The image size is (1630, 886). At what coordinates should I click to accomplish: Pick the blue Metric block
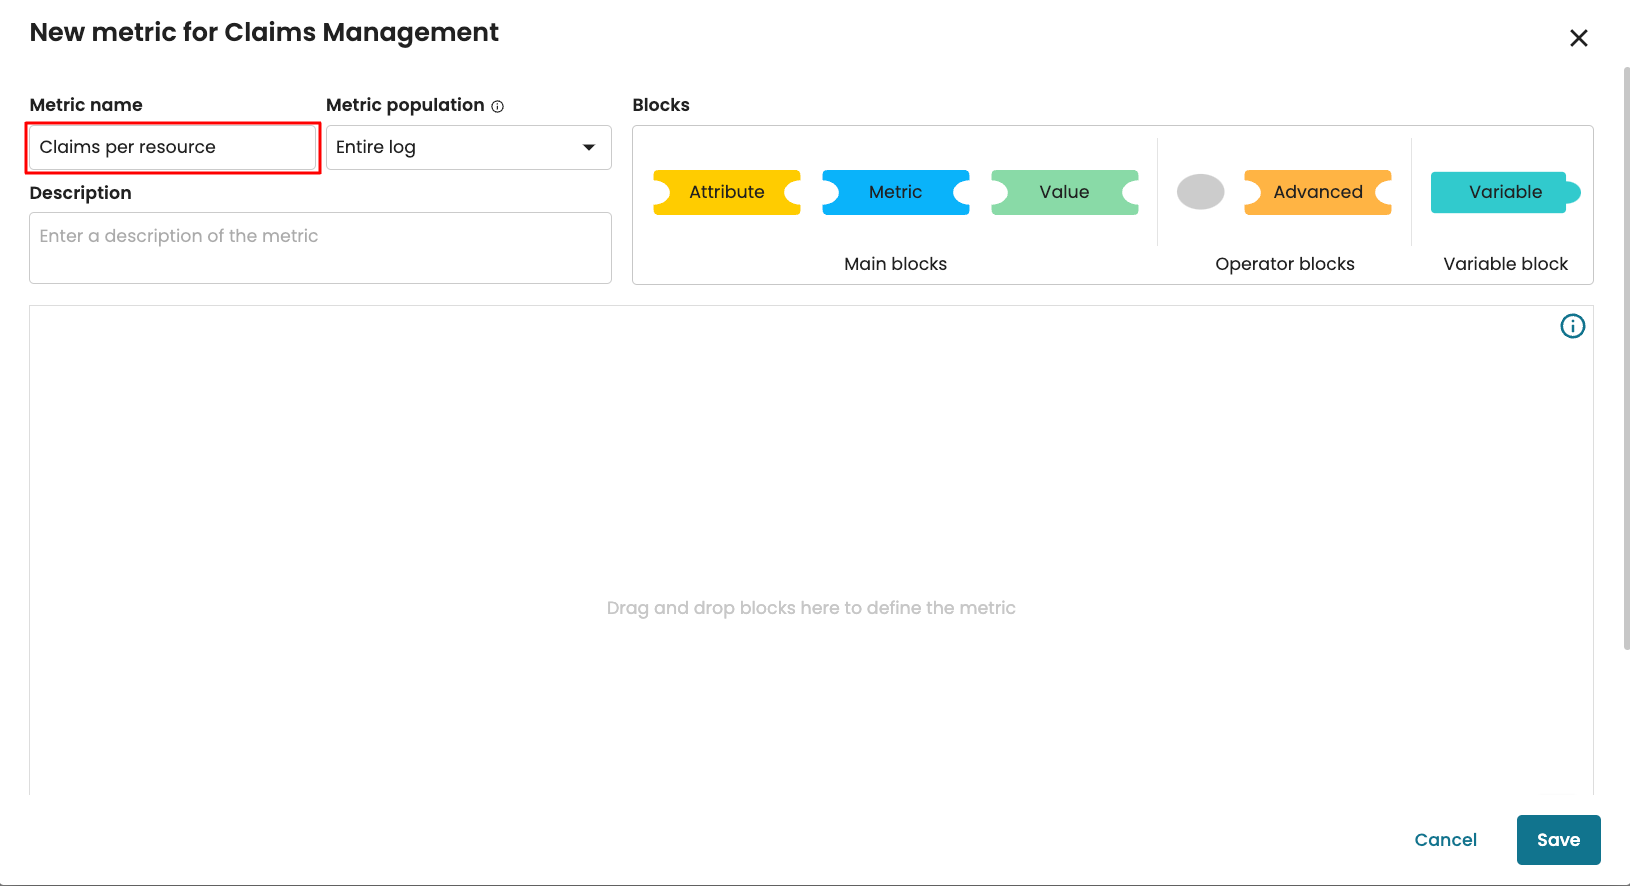click(895, 192)
